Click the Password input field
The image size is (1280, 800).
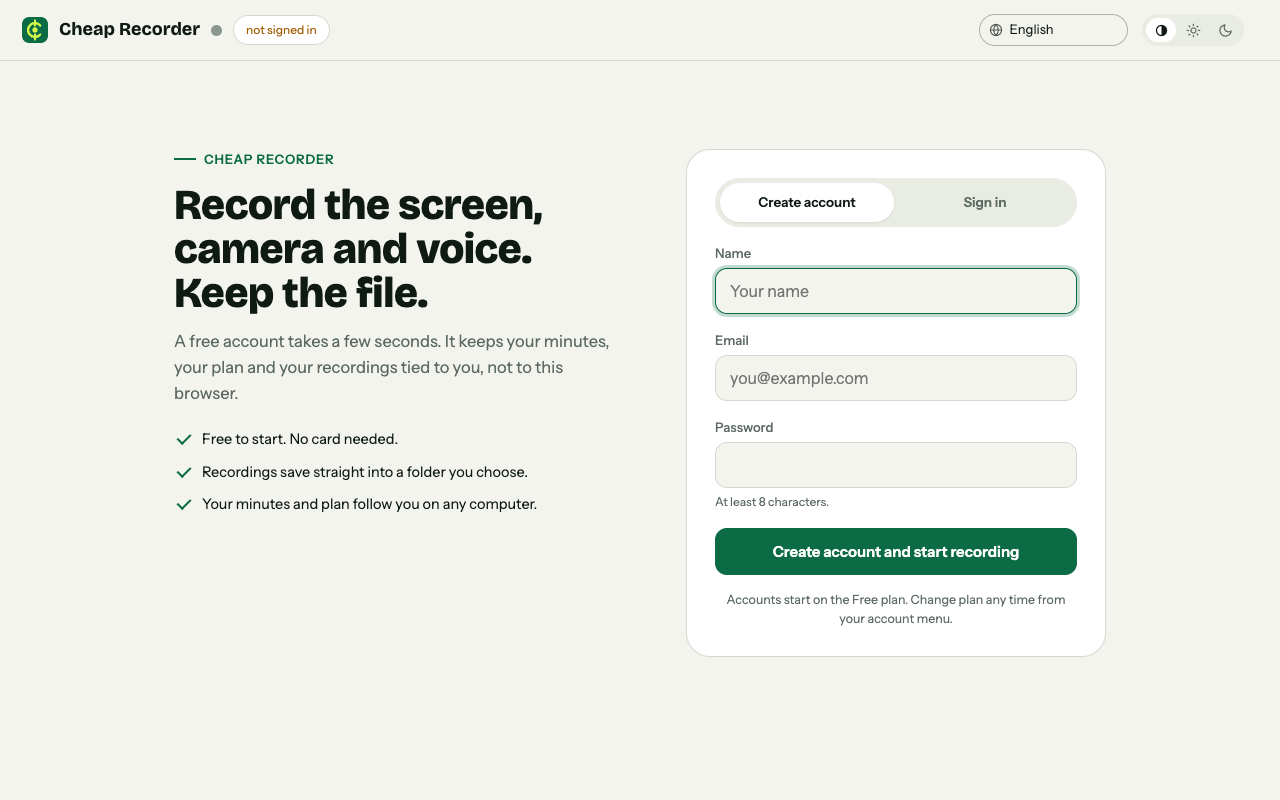(x=896, y=465)
